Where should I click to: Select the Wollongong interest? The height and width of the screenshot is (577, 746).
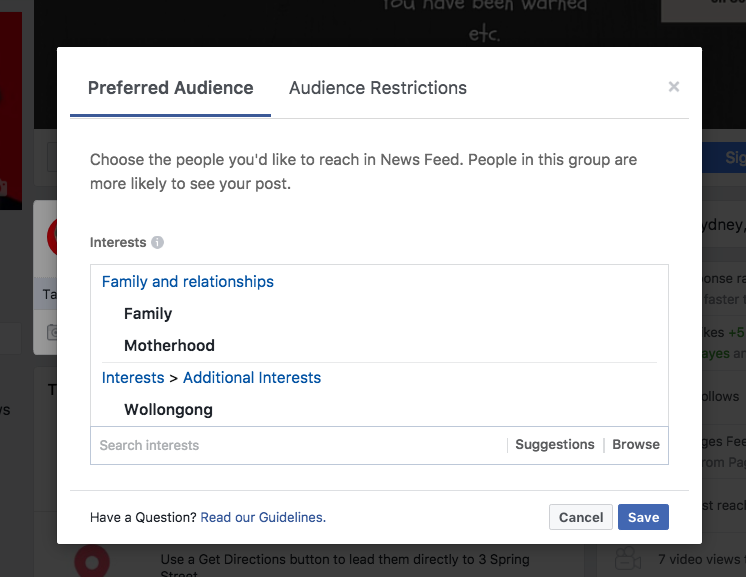pyautogui.click(x=168, y=410)
